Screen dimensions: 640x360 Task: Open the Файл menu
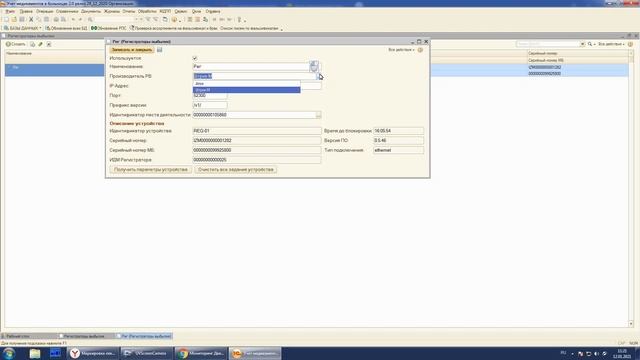point(10,11)
